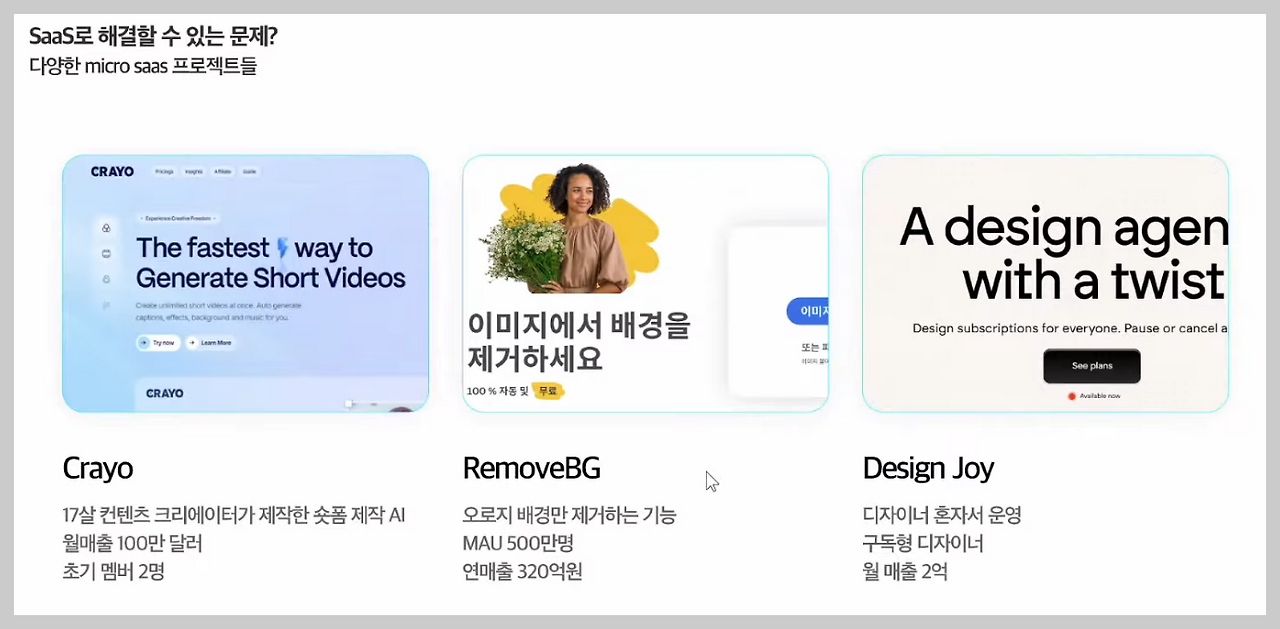1280x629 pixels.
Task: Select the Crayo card title
Action: click(98, 468)
